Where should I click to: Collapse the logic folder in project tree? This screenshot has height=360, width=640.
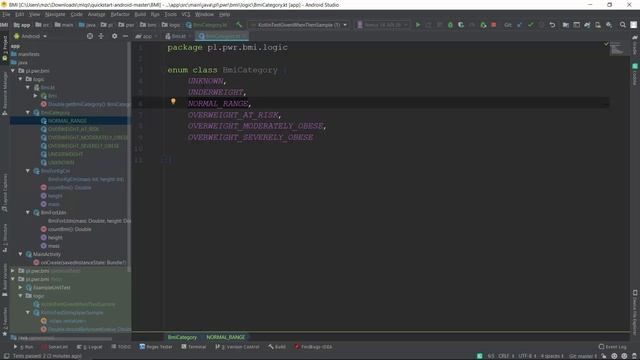click(x=20, y=79)
